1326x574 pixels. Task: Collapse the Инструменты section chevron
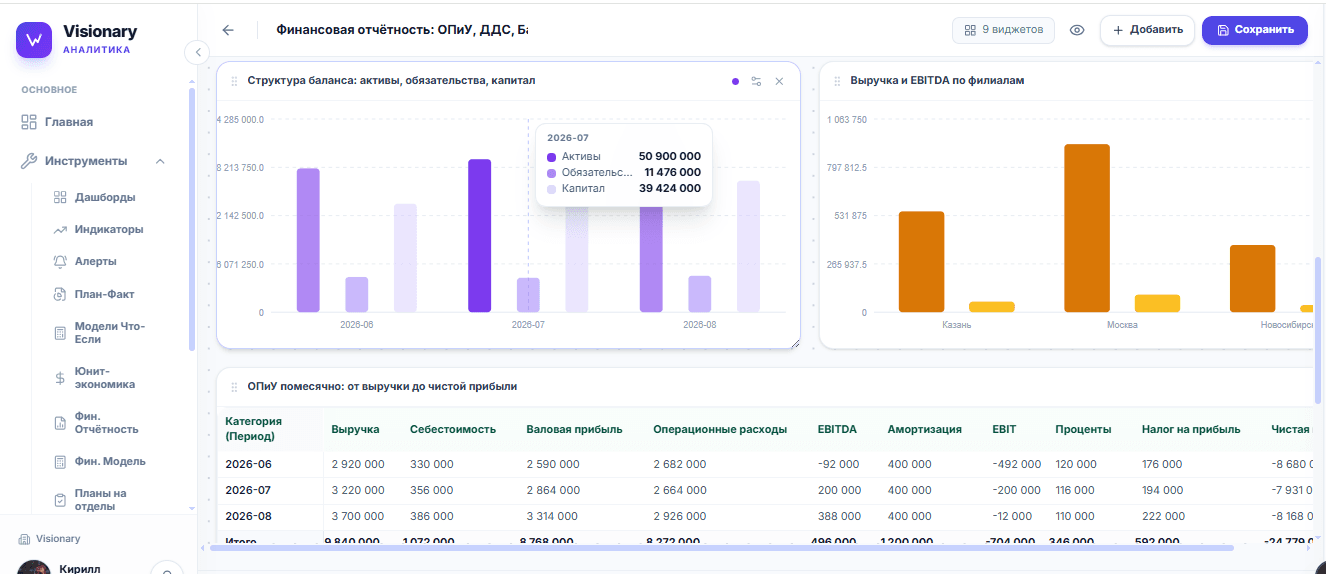tap(160, 161)
